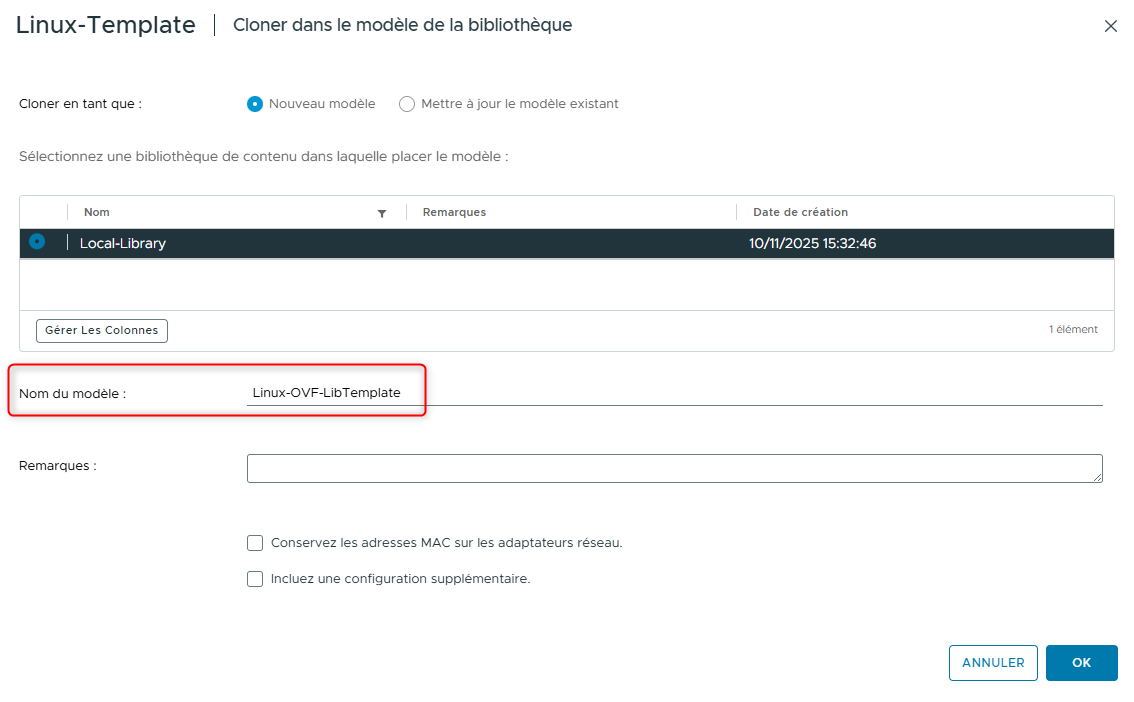1134x702 pixels.
Task: Enable Conservez les adresses MAC checkbox
Action: point(255,542)
